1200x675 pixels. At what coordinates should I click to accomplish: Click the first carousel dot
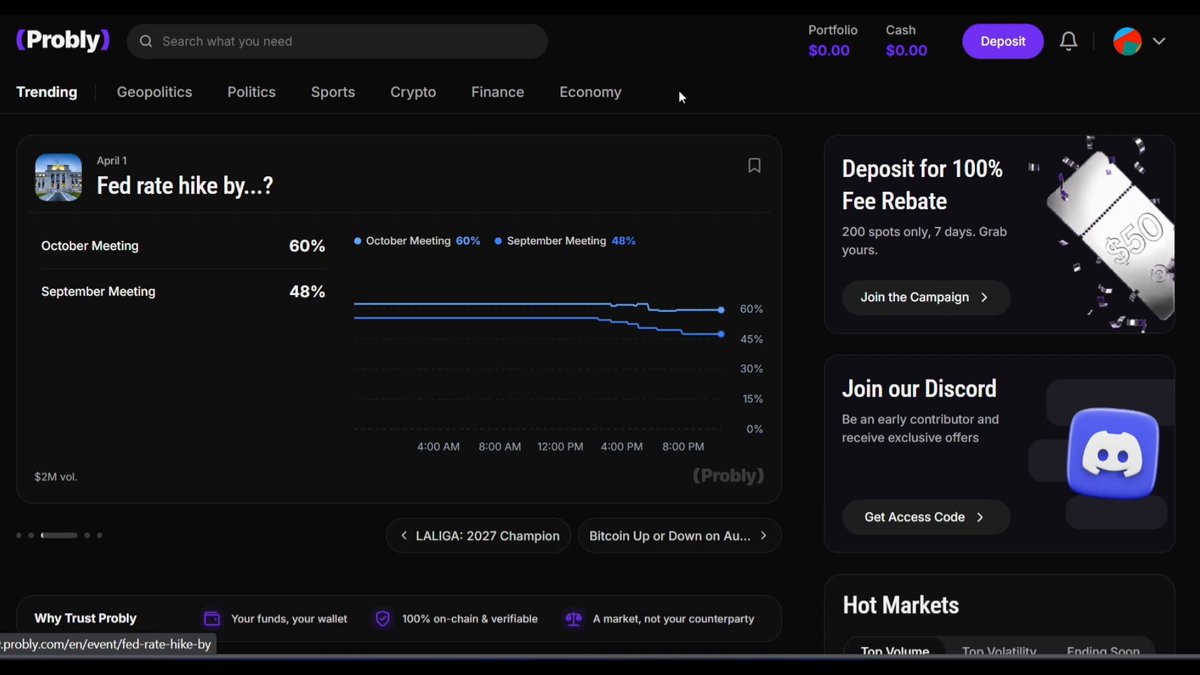tap(19, 535)
